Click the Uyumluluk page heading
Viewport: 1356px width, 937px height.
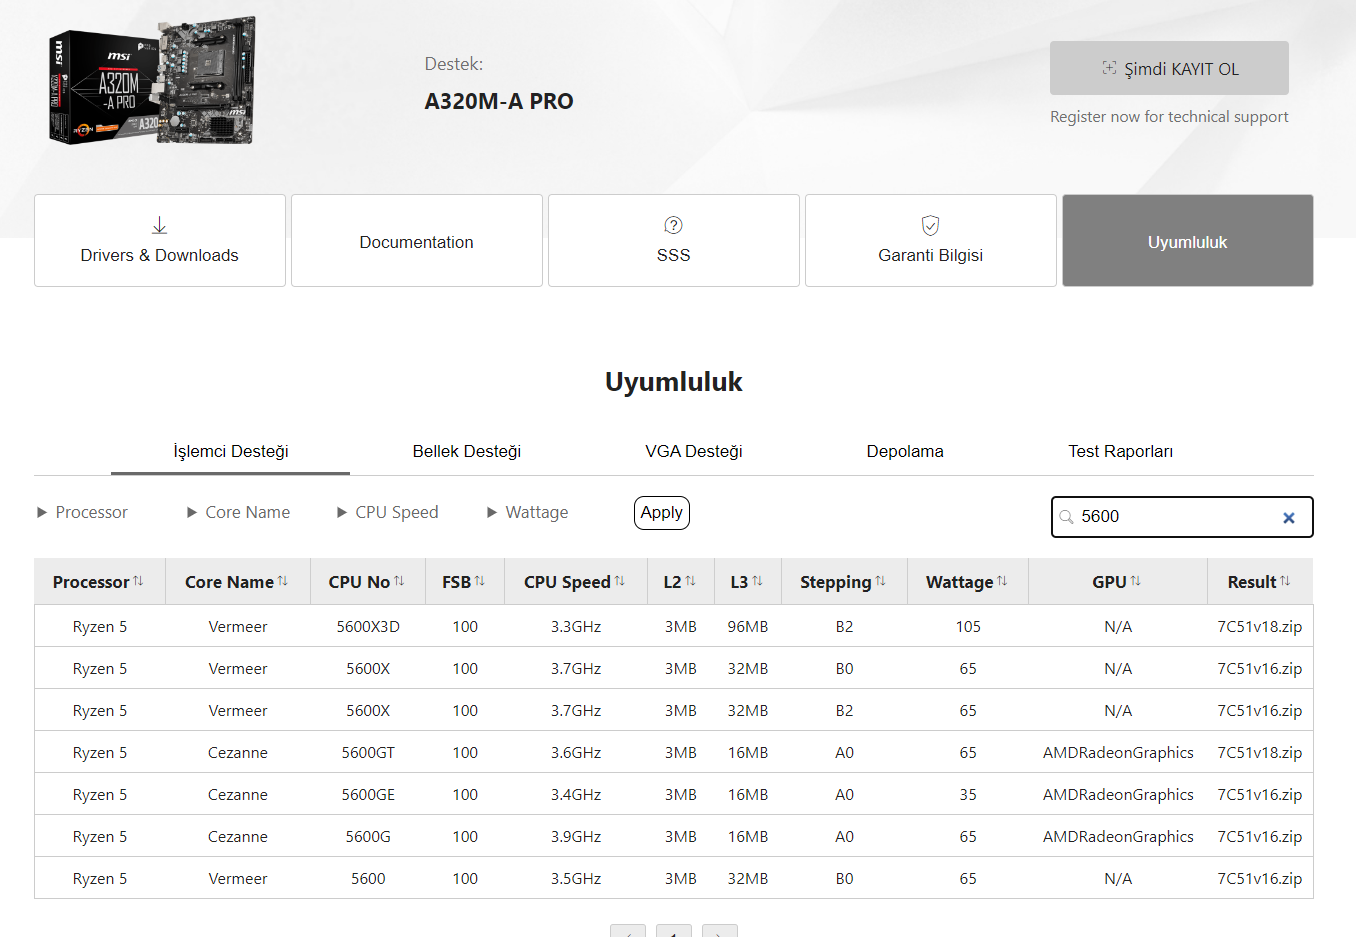tap(674, 382)
